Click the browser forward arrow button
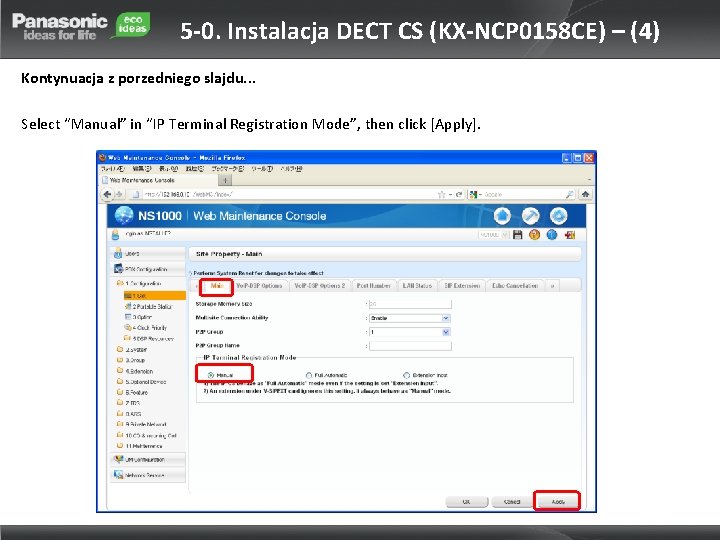720x540 pixels. pos(119,194)
